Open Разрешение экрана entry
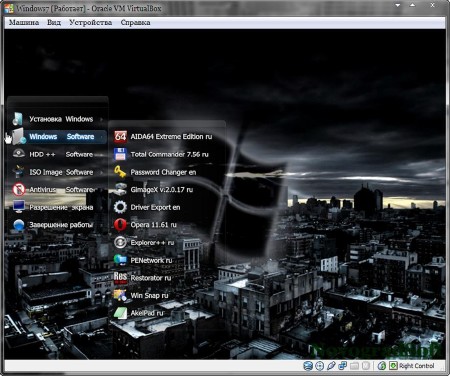450x376 pixels. pos(57,207)
